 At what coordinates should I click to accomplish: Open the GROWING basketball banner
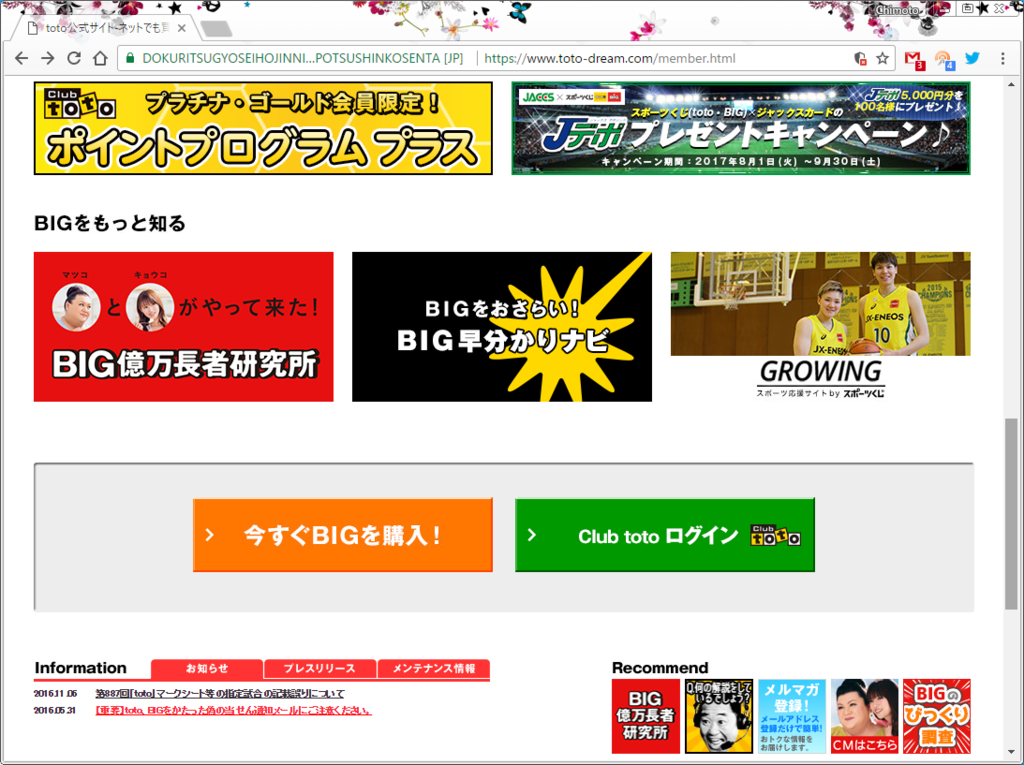click(x=820, y=327)
